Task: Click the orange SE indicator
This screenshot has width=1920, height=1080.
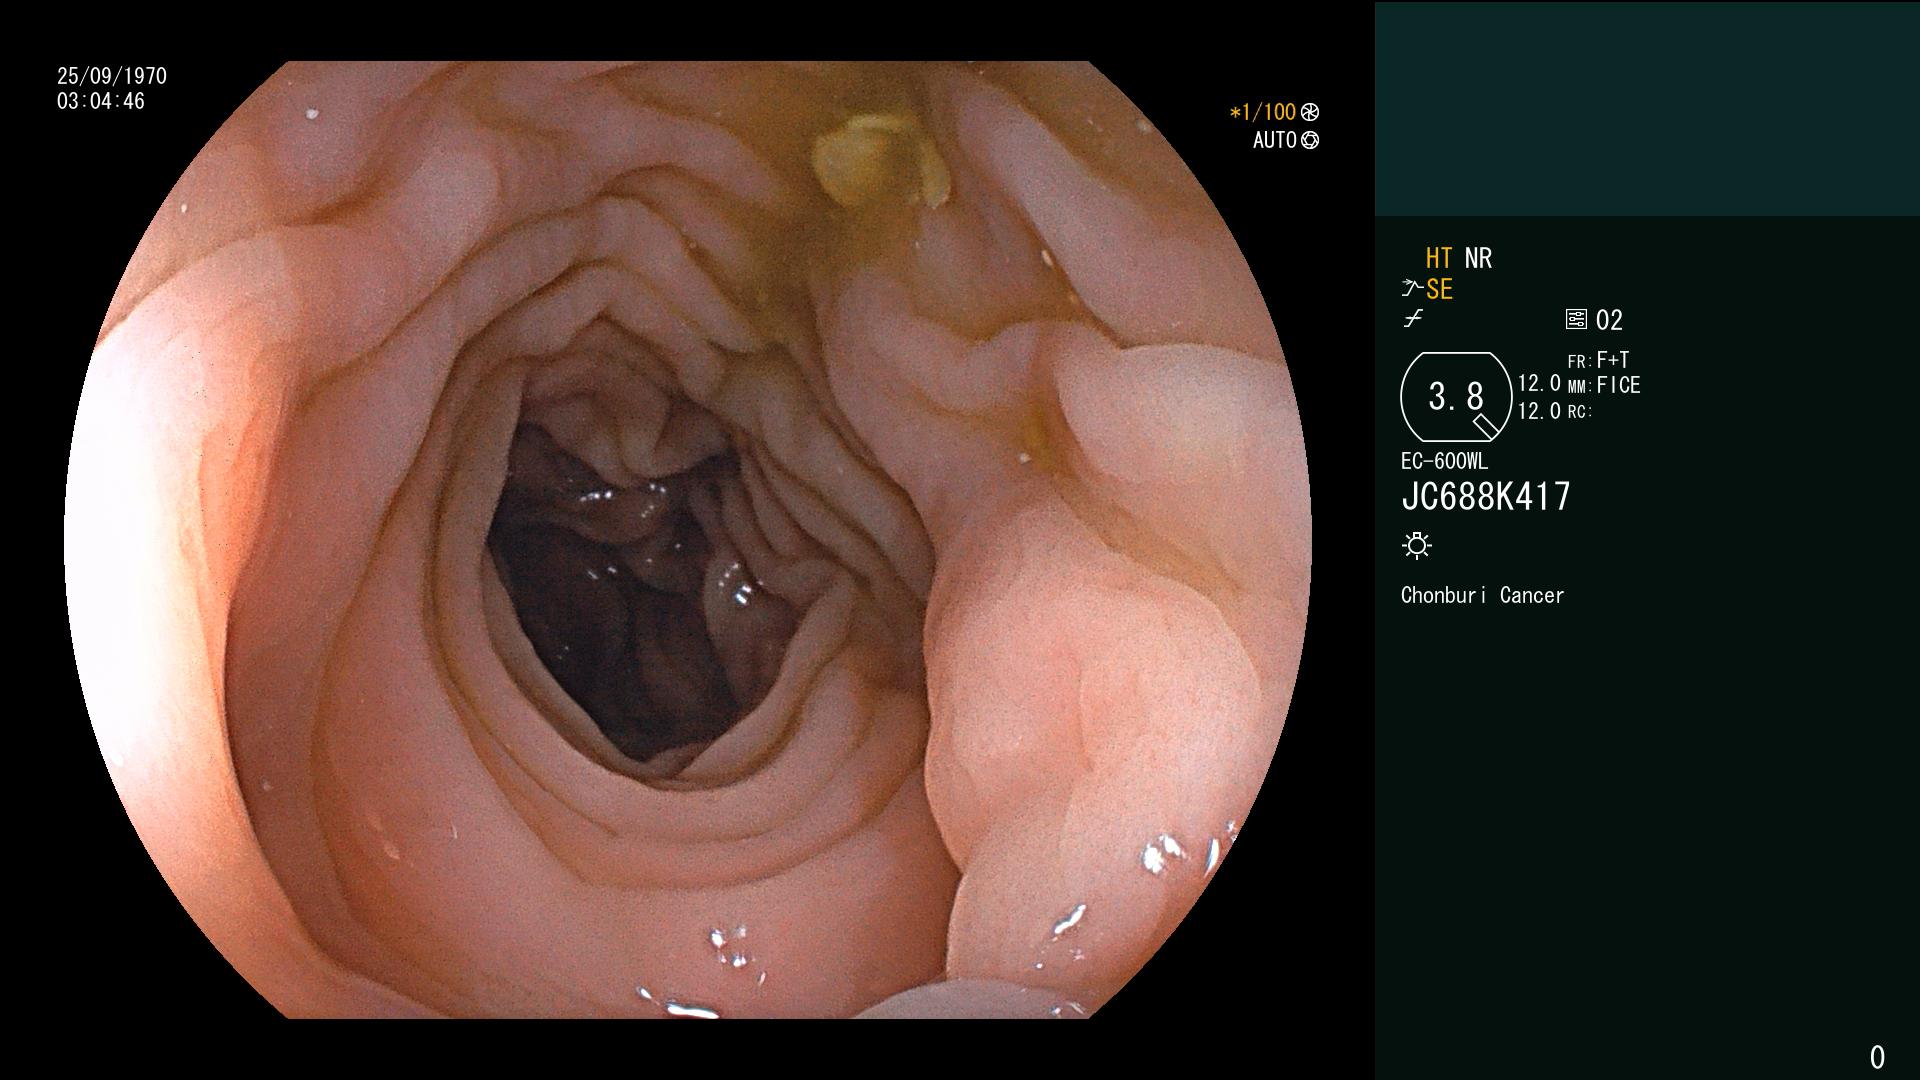Action: pos(1440,290)
